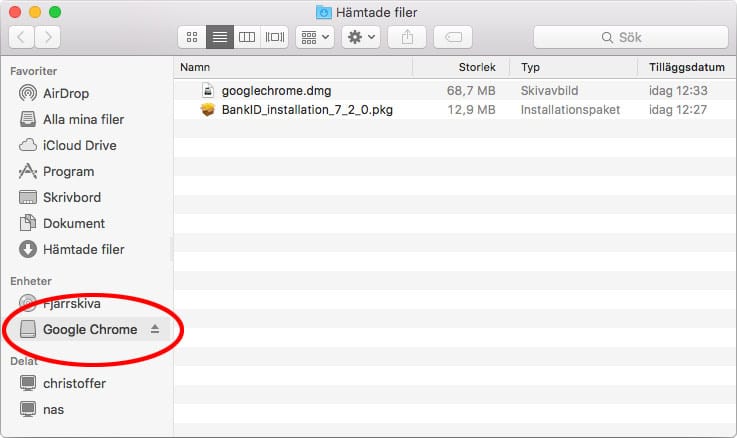
Task: Select BankID_installation_7_2_0.pkg file
Action: [307, 109]
